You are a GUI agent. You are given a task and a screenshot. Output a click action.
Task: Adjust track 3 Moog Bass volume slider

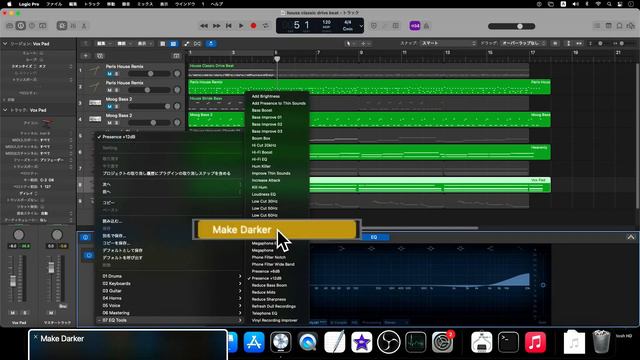click(149, 107)
